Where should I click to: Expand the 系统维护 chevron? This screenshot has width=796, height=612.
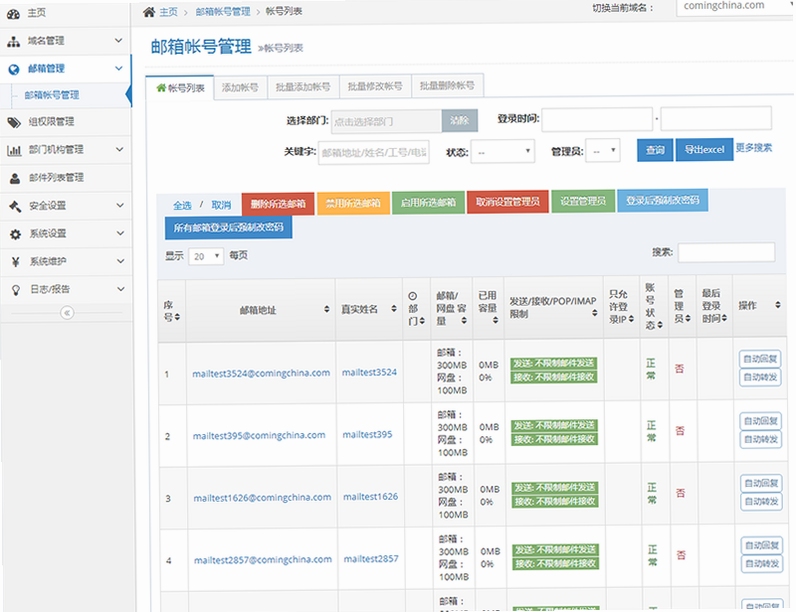pyautogui.click(x=120, y=261)
